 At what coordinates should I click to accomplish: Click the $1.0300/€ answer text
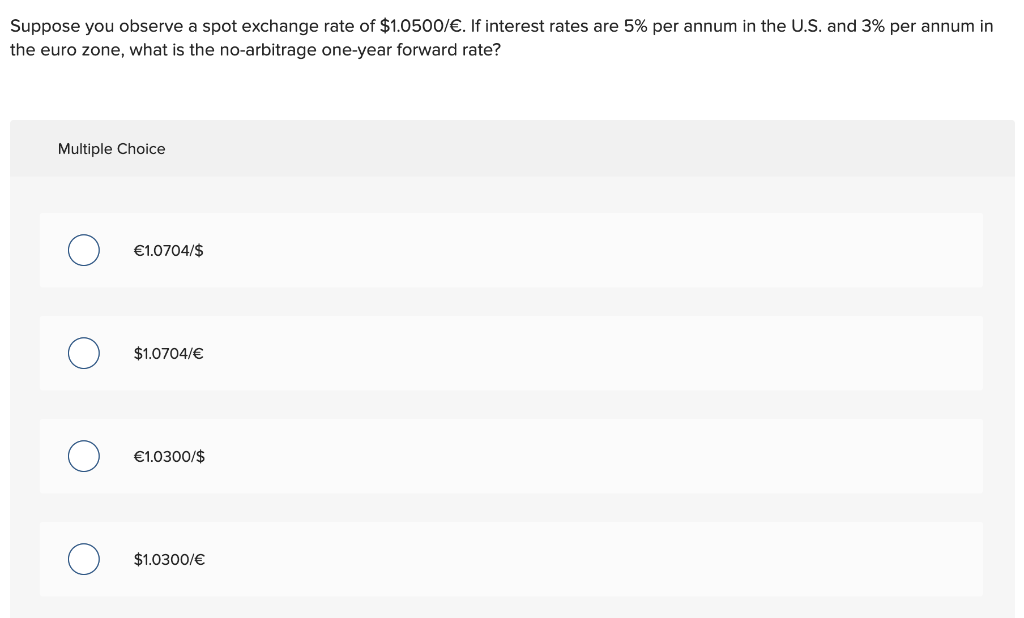(x=168, y=559)
